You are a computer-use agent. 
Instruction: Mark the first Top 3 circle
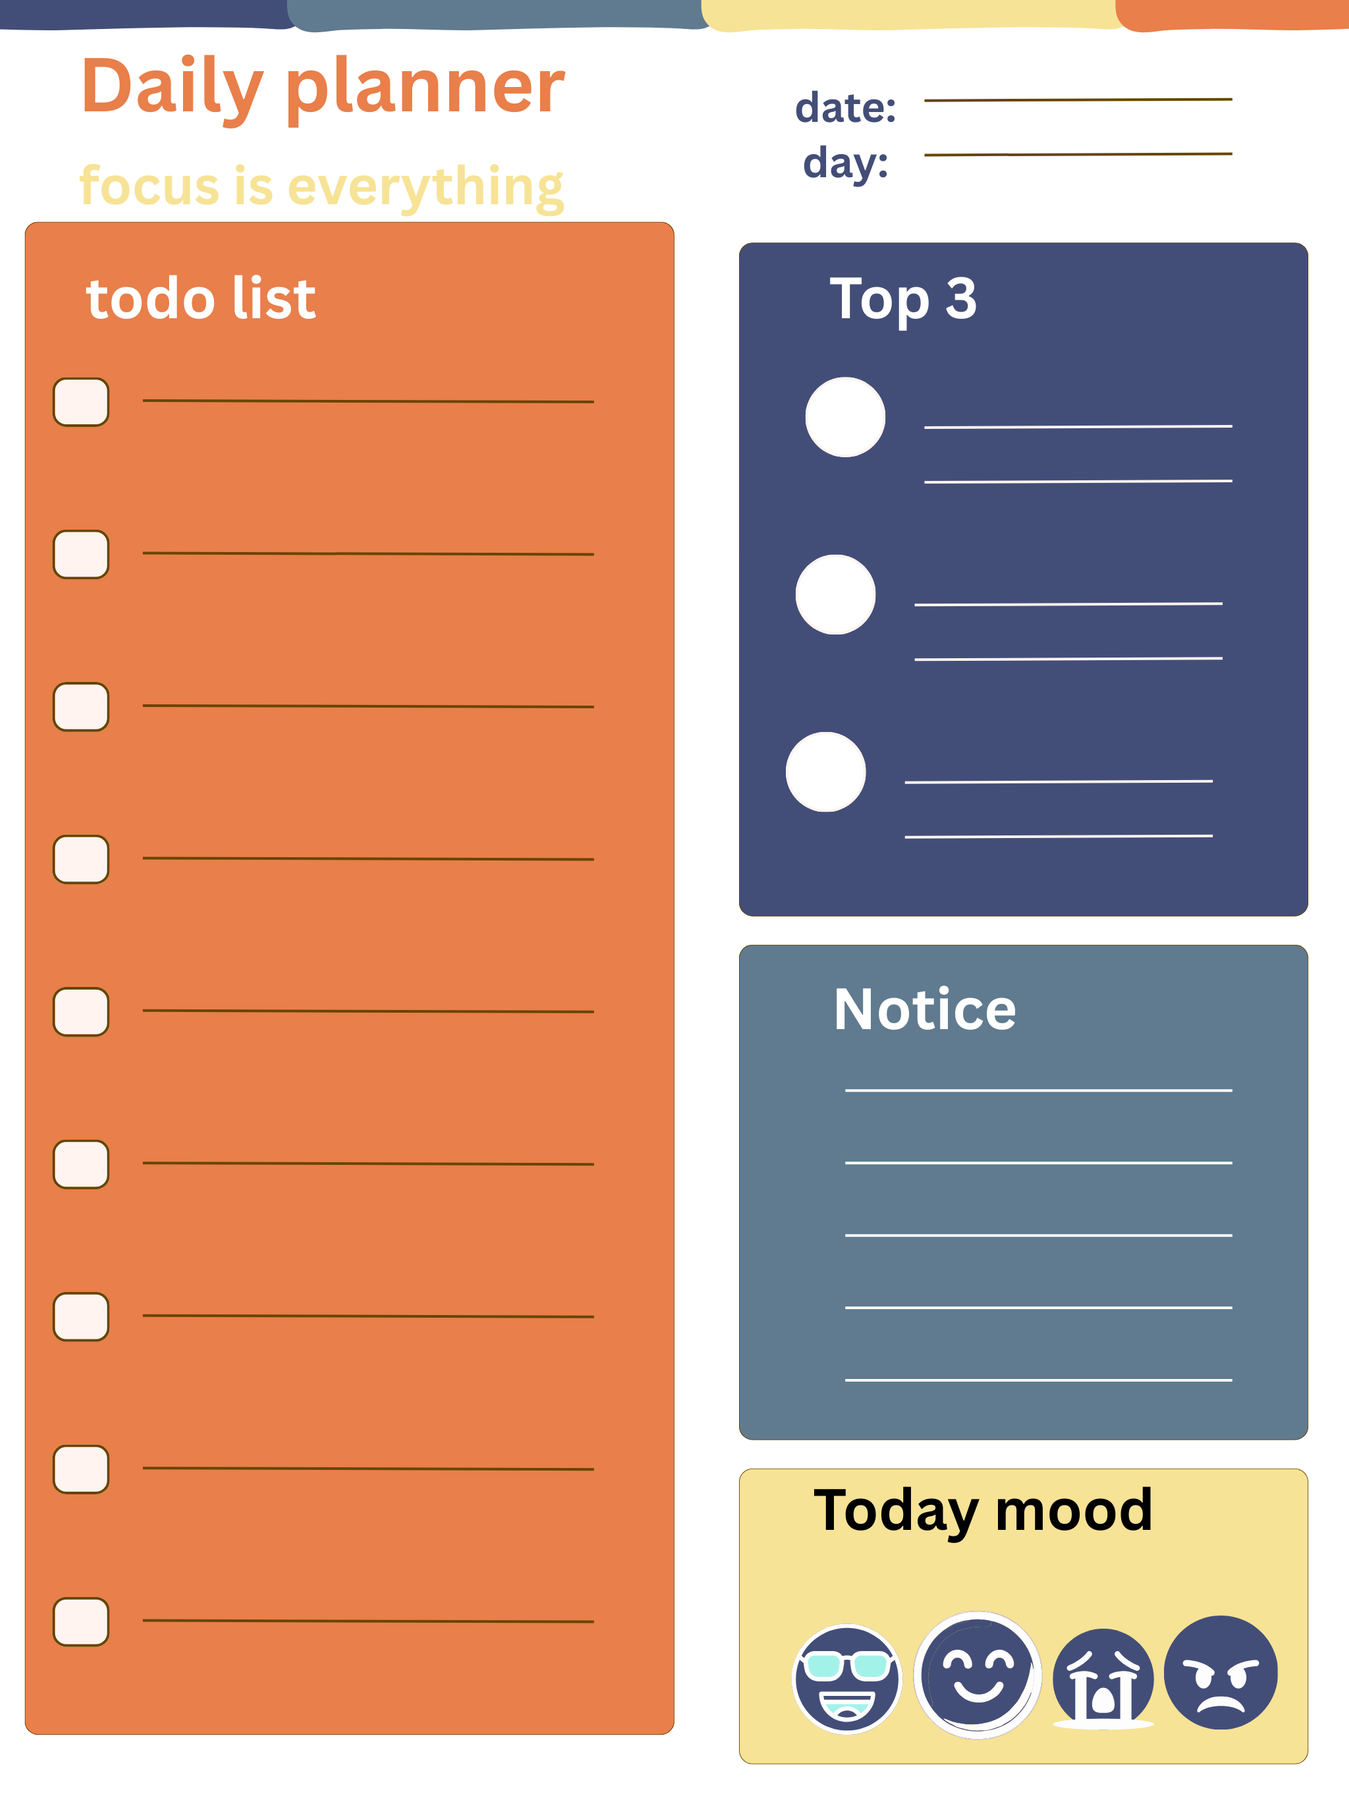[845, 417]
